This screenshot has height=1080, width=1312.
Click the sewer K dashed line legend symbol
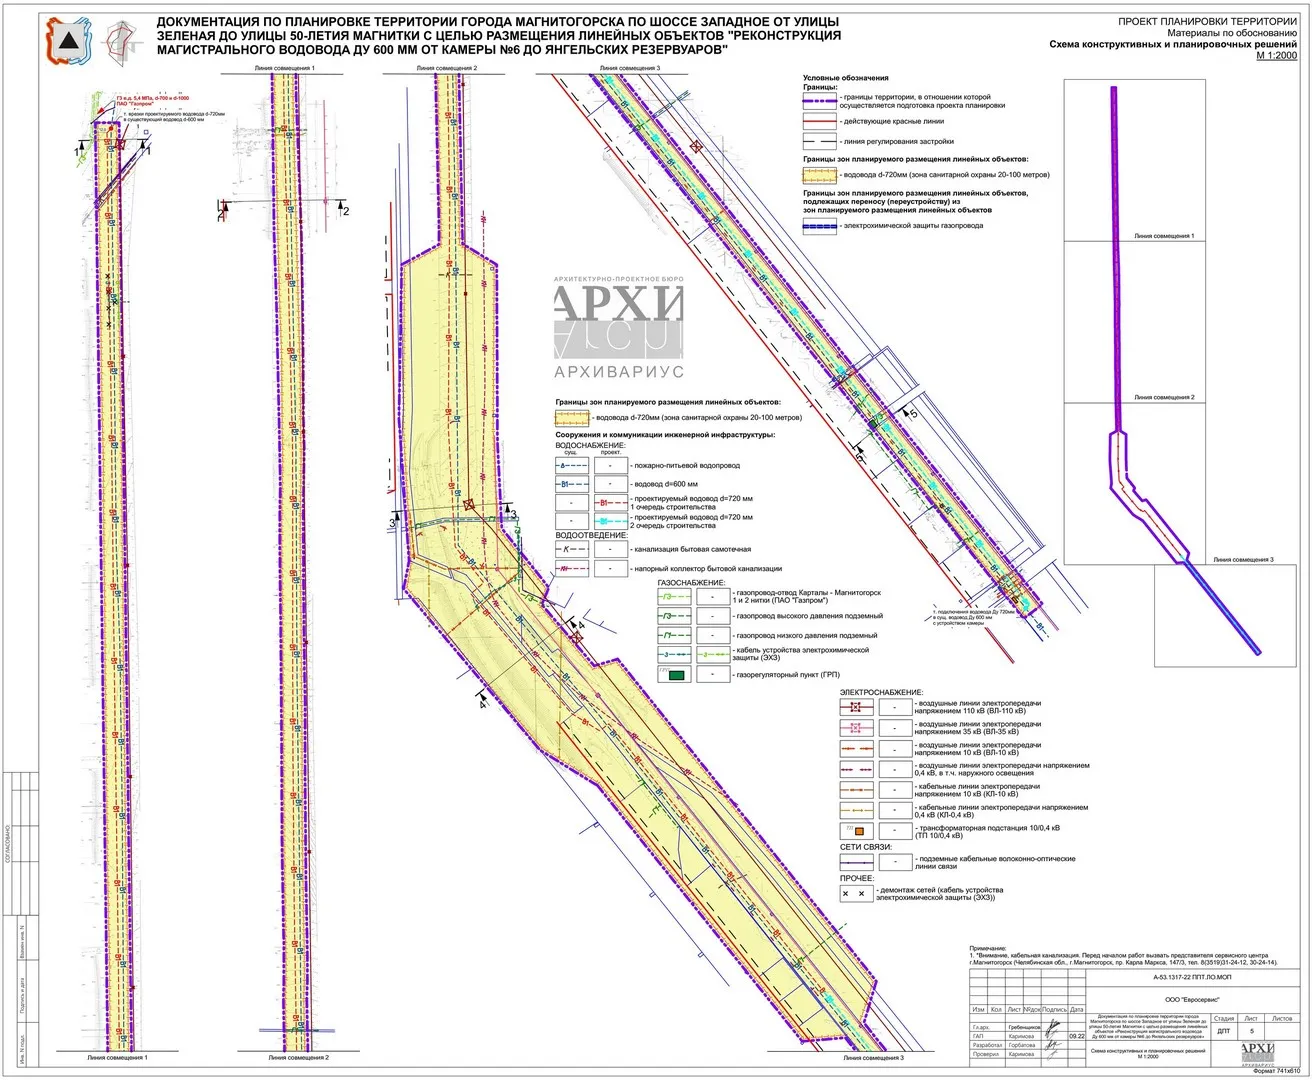coord(572,549)
